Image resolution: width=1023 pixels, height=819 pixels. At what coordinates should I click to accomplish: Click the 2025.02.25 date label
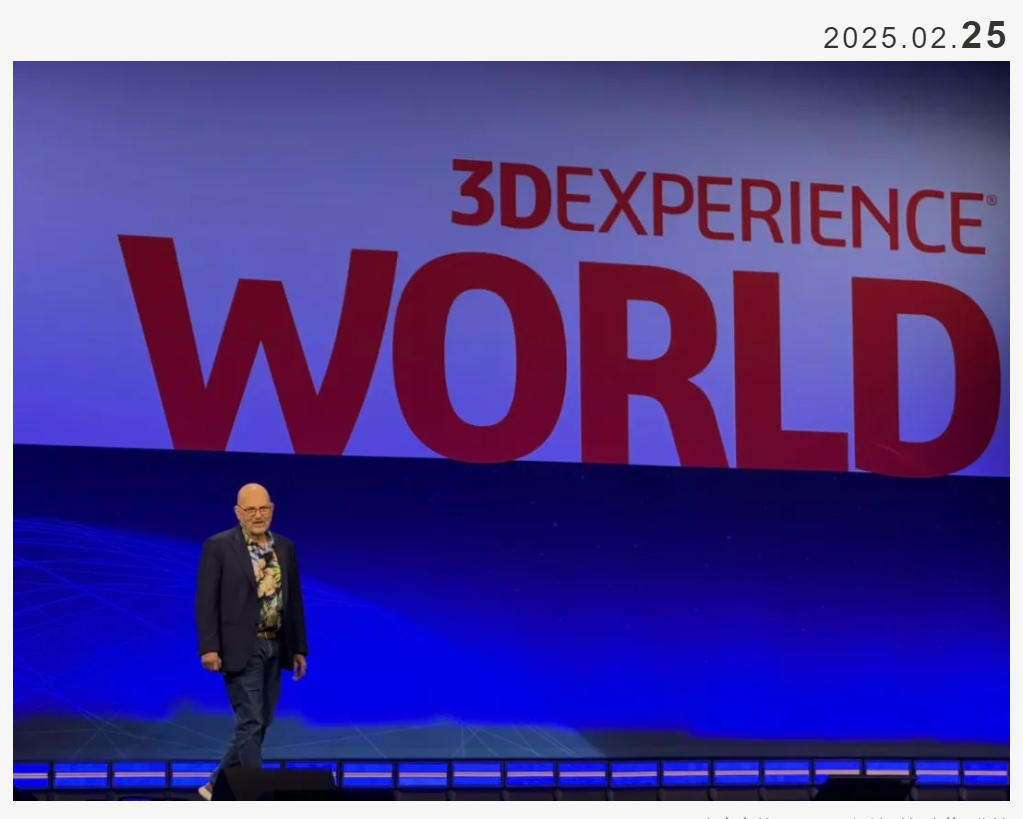click(x=915, y=36)
